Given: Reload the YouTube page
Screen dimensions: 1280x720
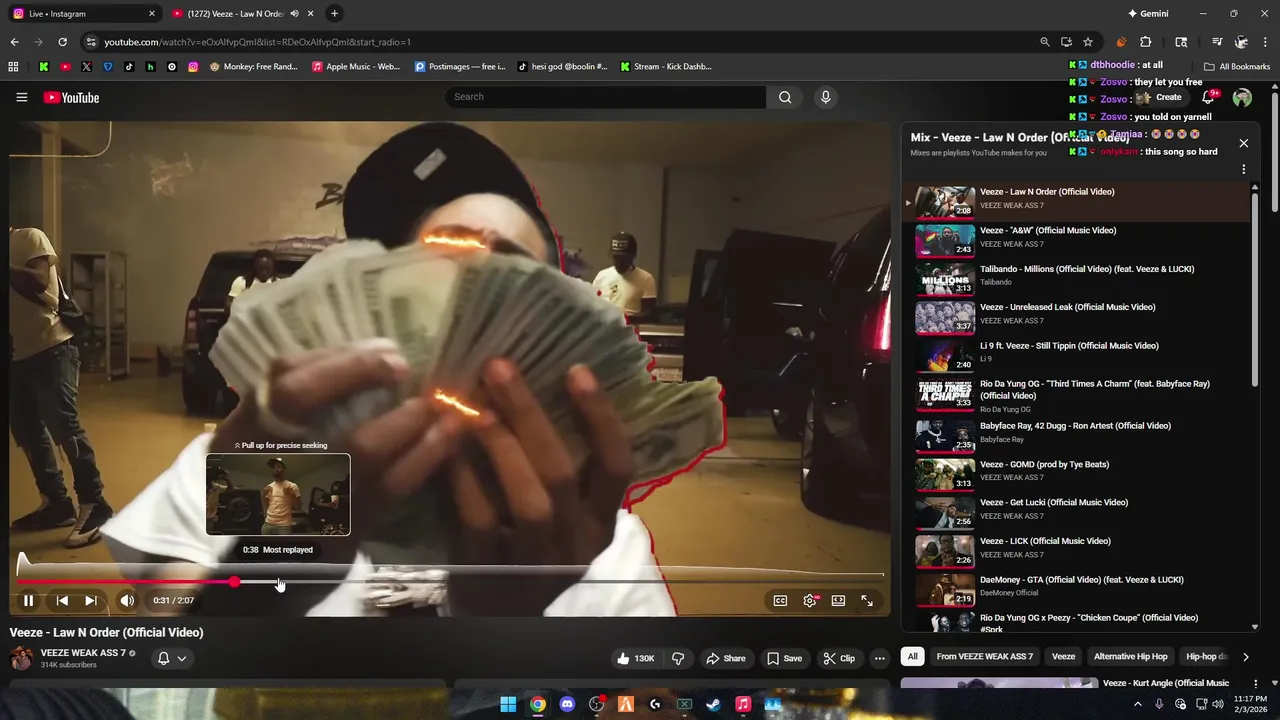Looking at the screenshot, I should click(x=62, y=42).
